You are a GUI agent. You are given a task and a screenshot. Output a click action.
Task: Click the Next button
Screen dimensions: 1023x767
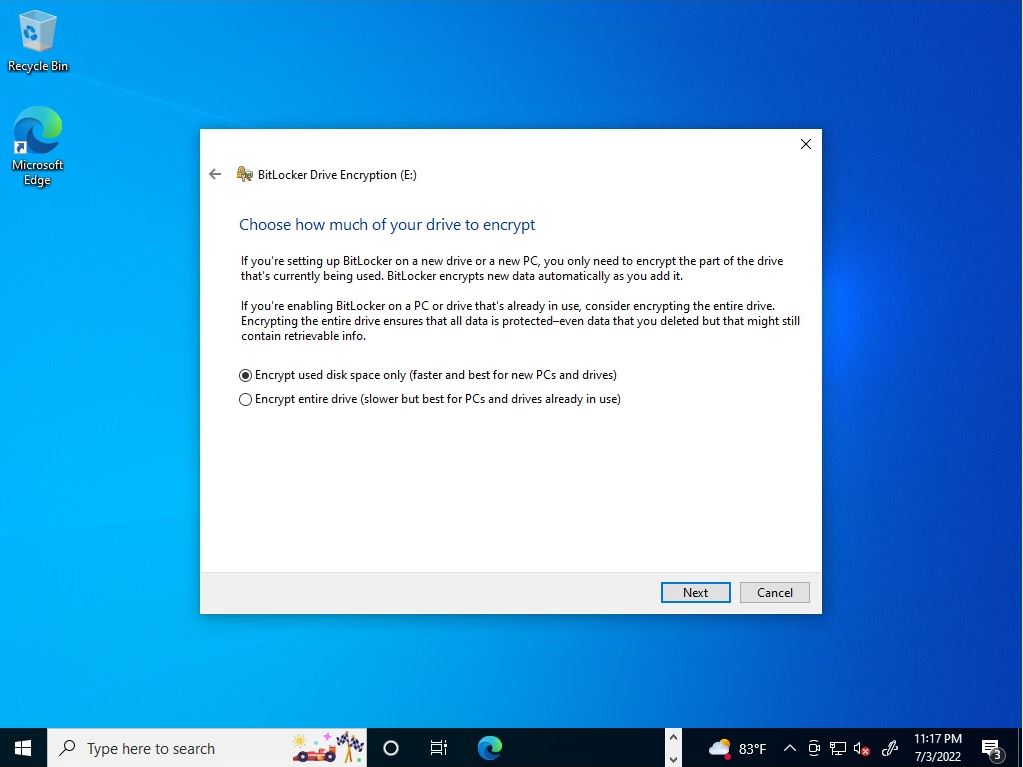pyautogui.click(x=695, y=592)
